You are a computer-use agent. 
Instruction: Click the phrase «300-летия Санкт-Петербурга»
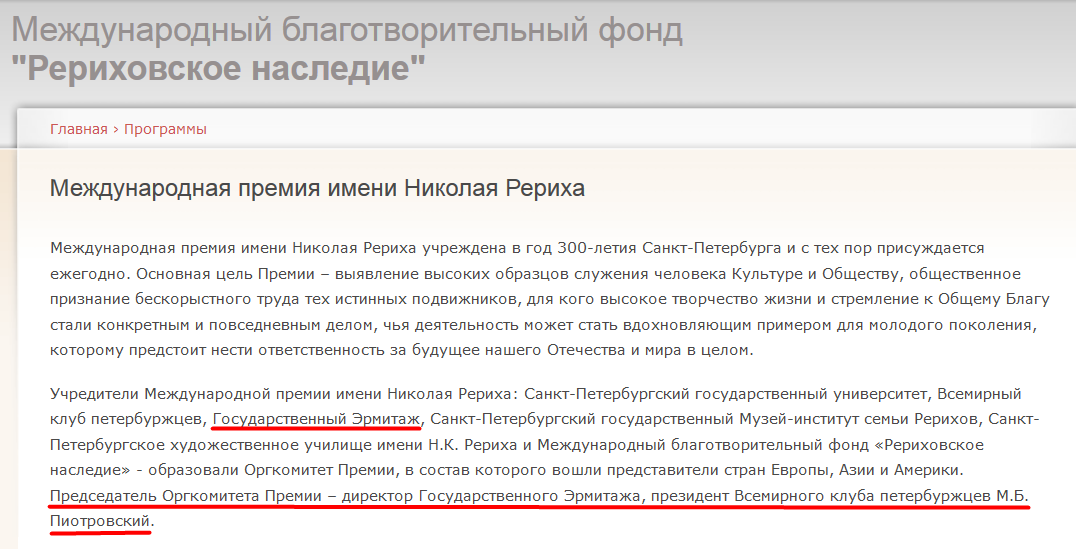(x=669, y=248)
